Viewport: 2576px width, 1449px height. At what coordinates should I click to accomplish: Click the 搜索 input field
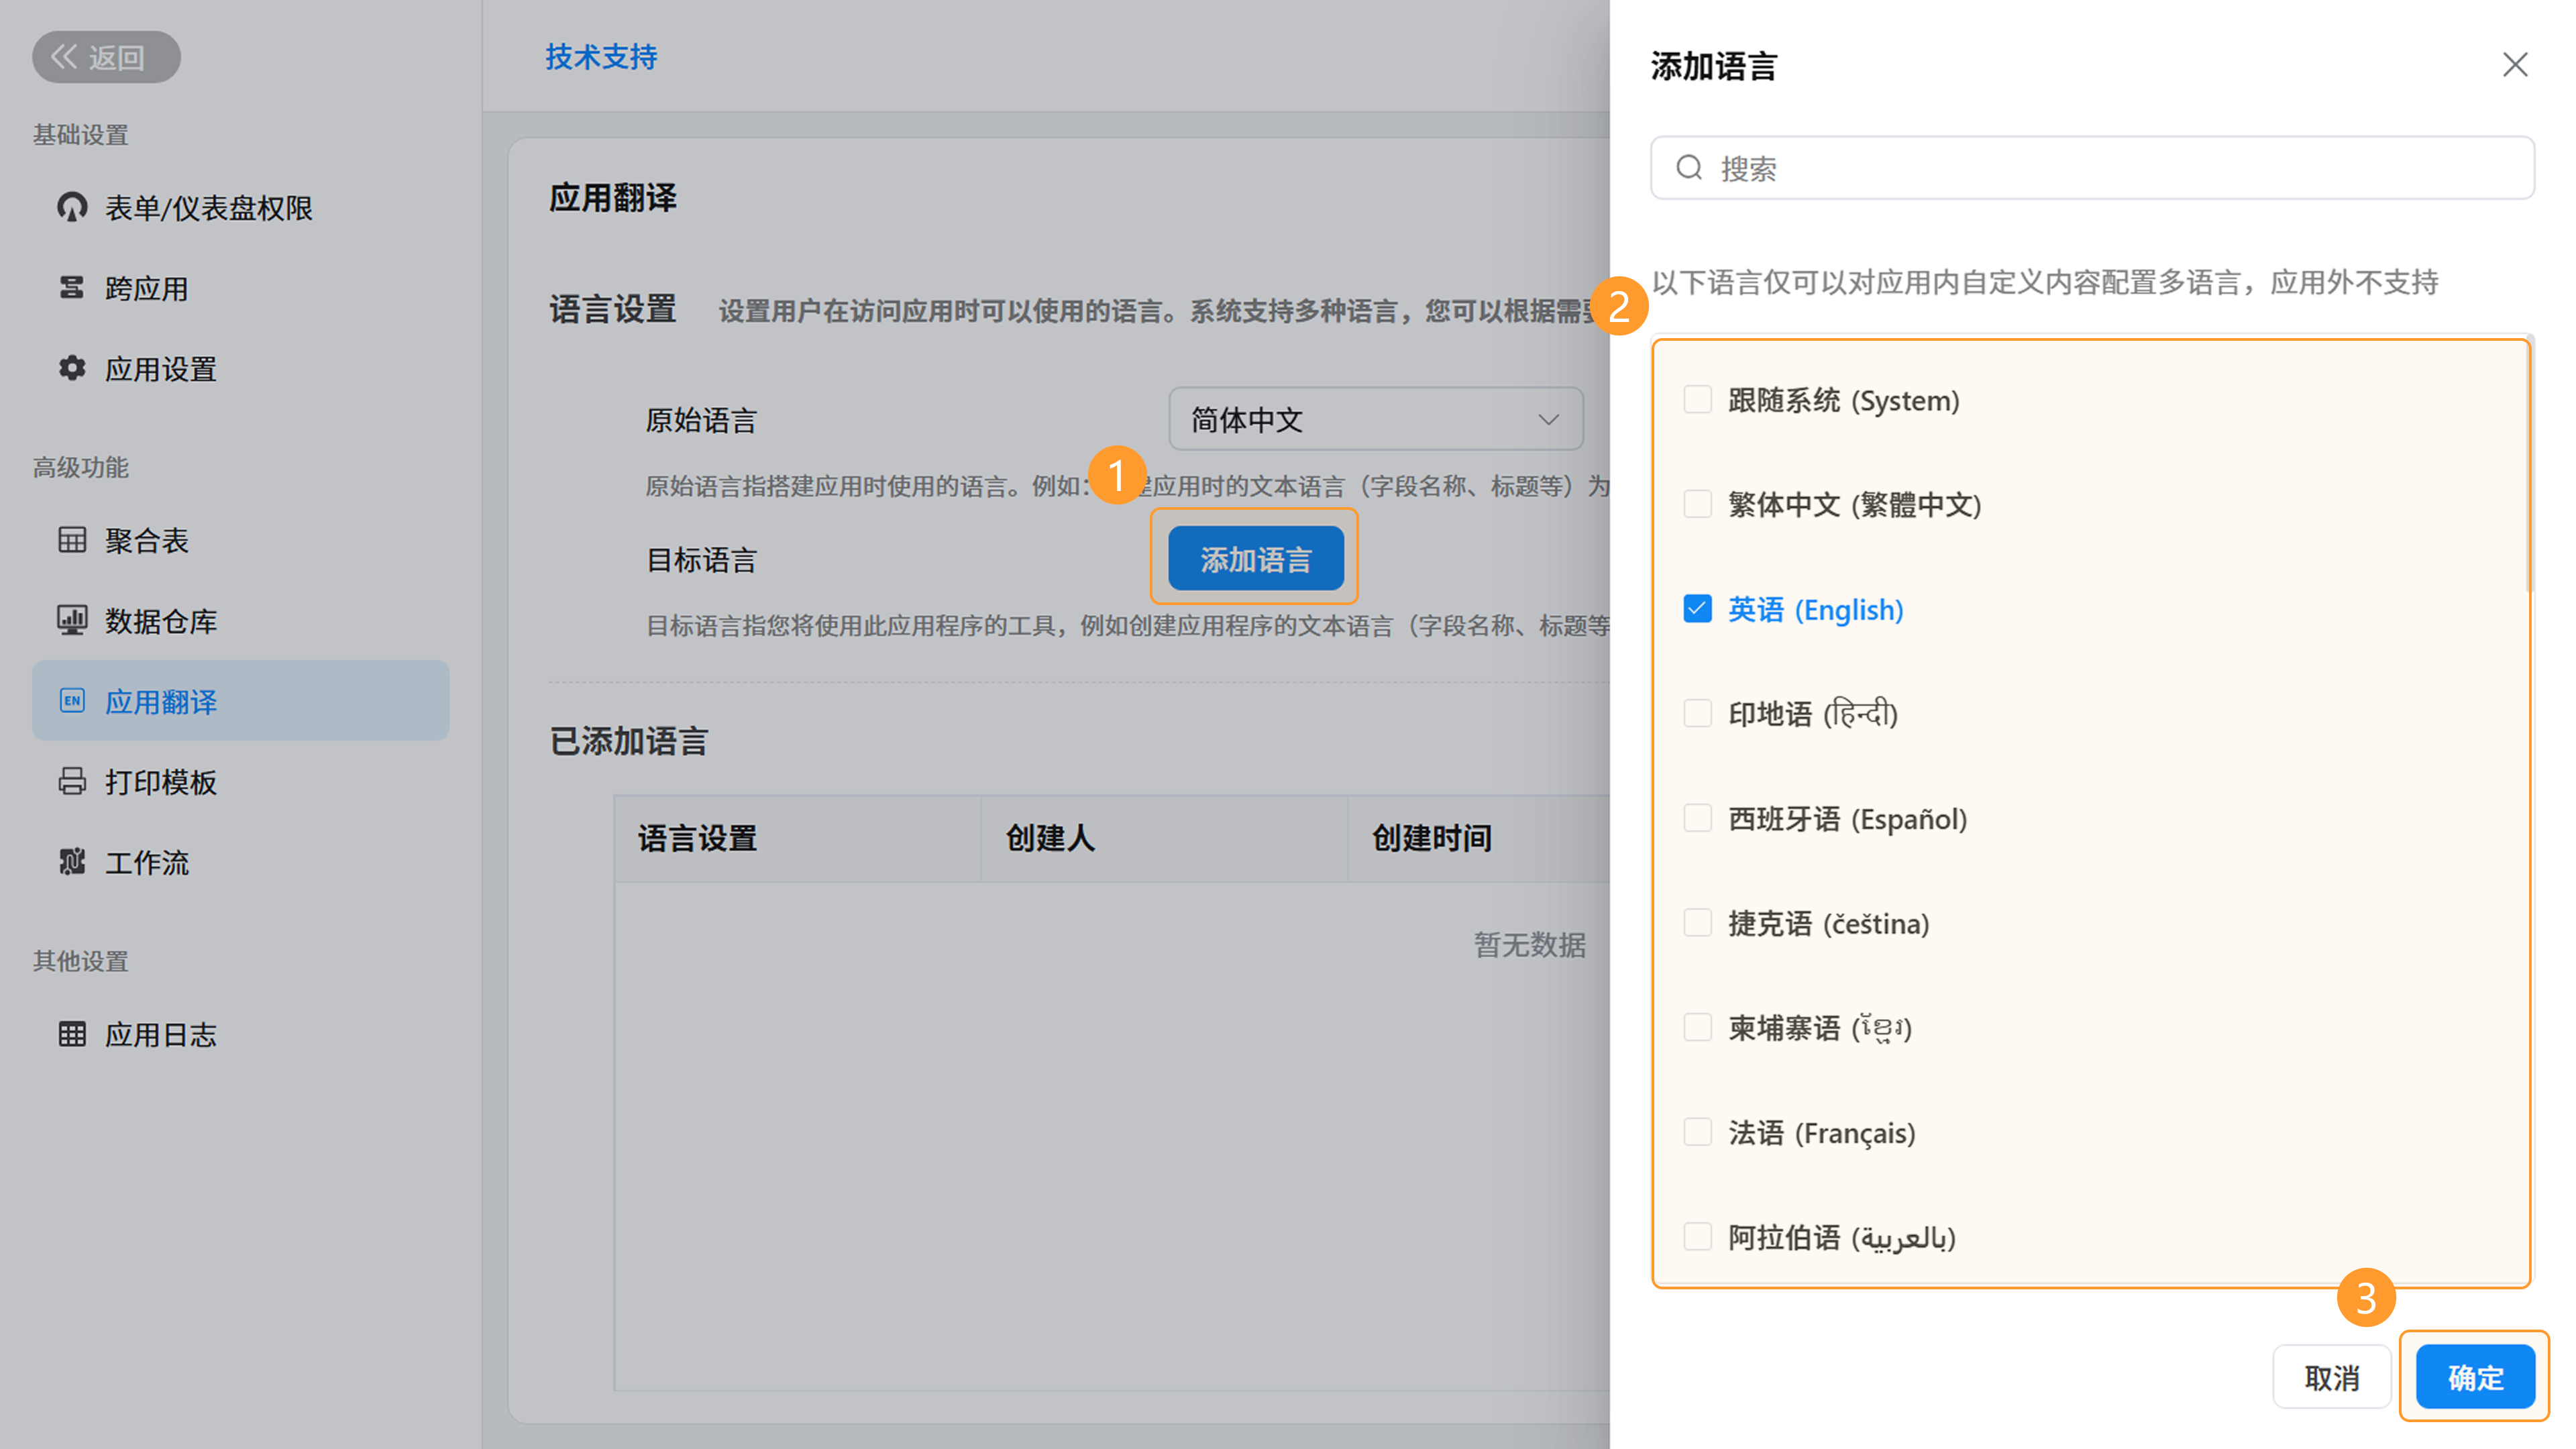(x=2092, y=168)
